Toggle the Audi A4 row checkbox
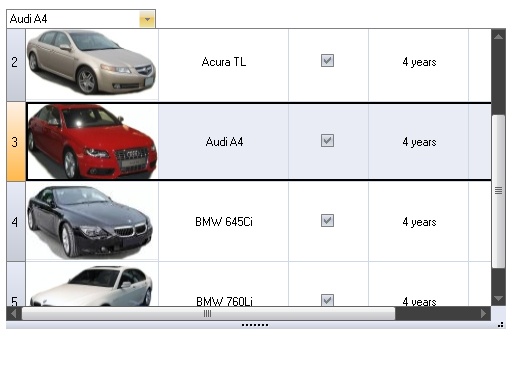The height and width of the screenshot is (378, 527). pyautogui.click(x=327, y=141)
